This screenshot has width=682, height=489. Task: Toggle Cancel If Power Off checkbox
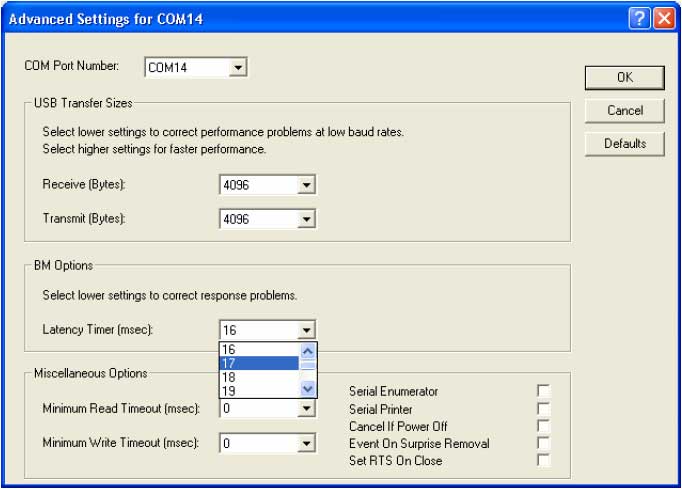pyautogui.click(x=543, y=426)
